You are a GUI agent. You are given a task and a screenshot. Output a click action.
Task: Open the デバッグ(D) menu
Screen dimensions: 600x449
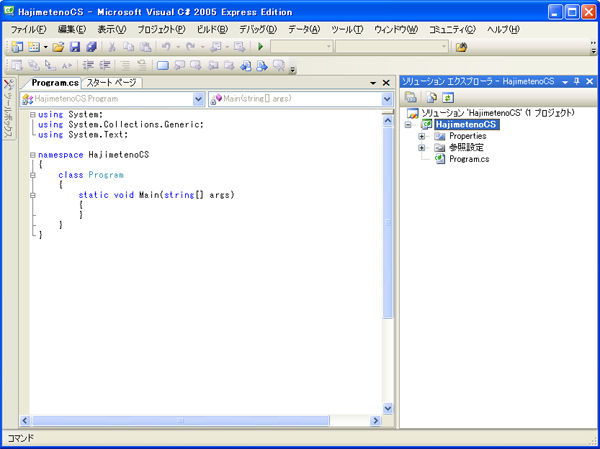tap(258, 30)
